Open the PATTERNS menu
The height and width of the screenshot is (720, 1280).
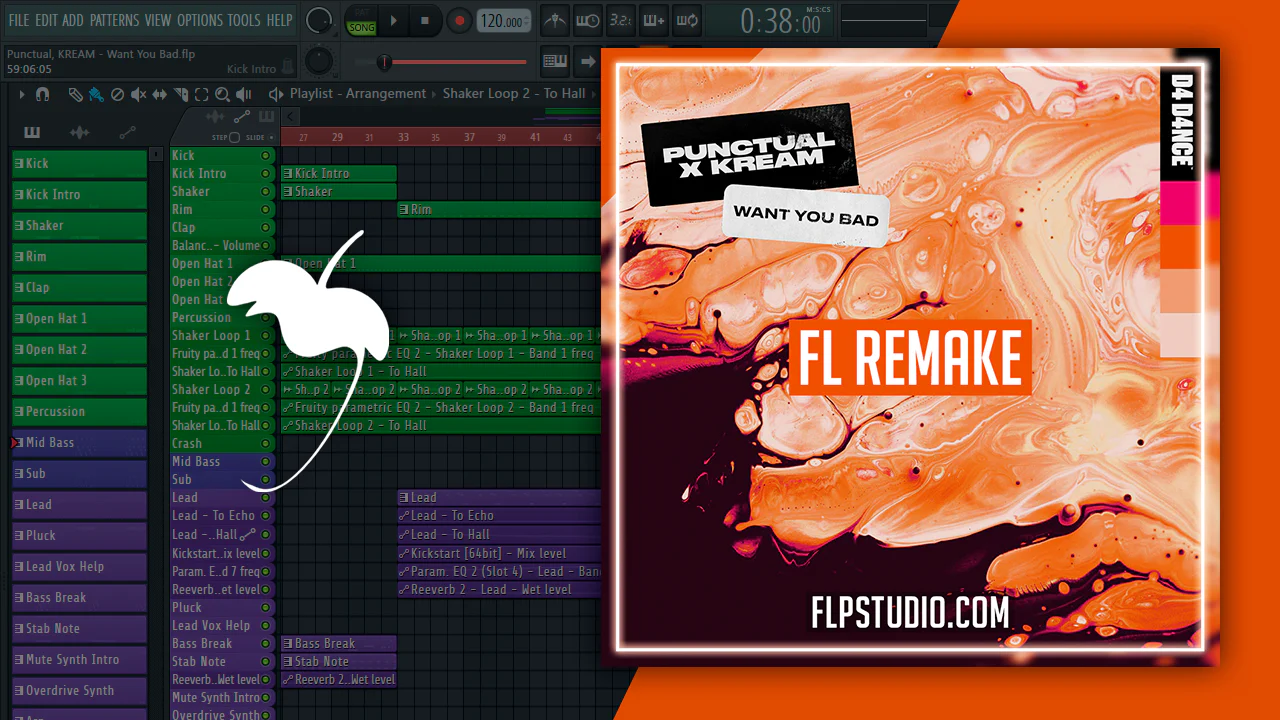(114, 20)
